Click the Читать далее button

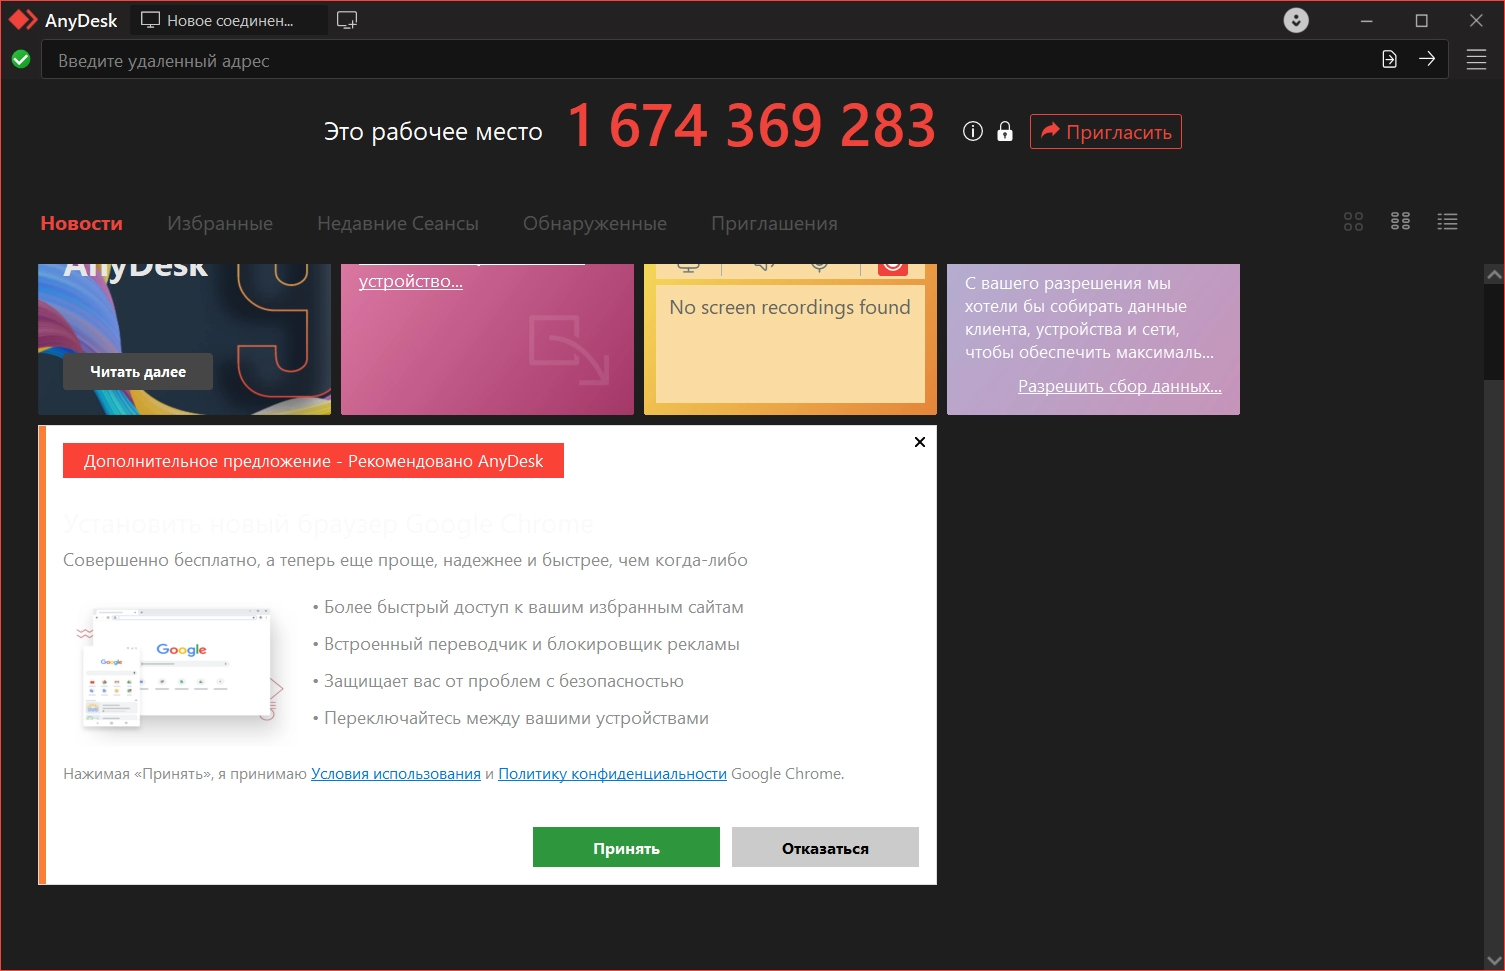tap(138, 371)
